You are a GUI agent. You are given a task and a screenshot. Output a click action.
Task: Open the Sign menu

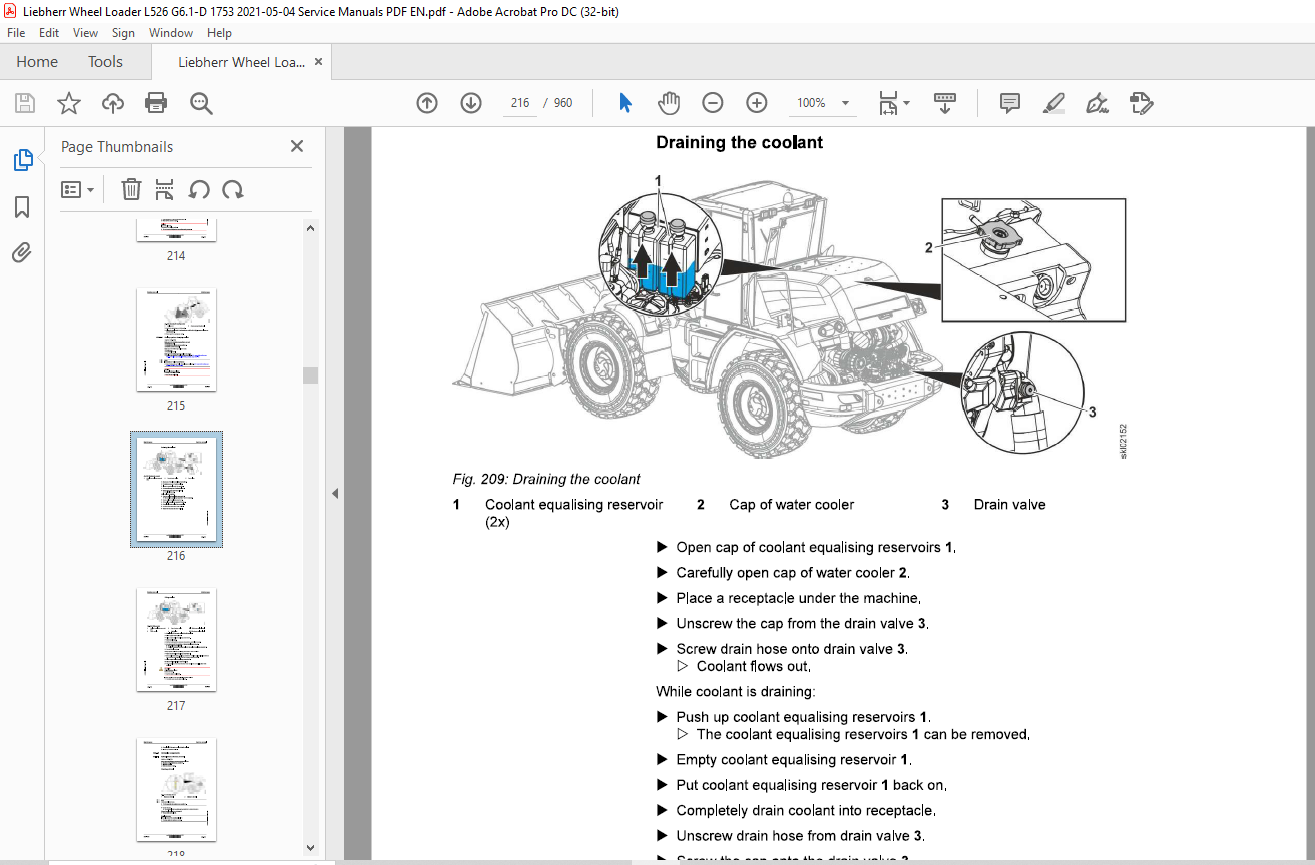click(123, 33)
